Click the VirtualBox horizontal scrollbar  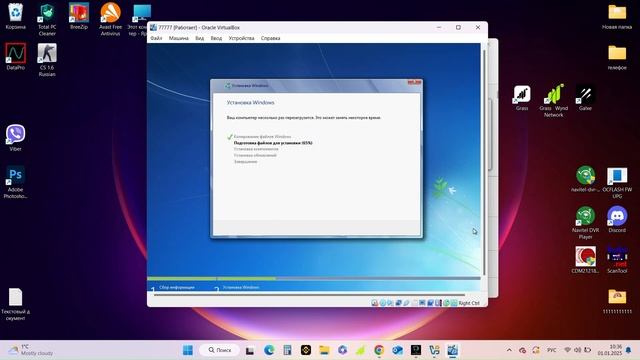pyautogui.click(x=309, y=294)
